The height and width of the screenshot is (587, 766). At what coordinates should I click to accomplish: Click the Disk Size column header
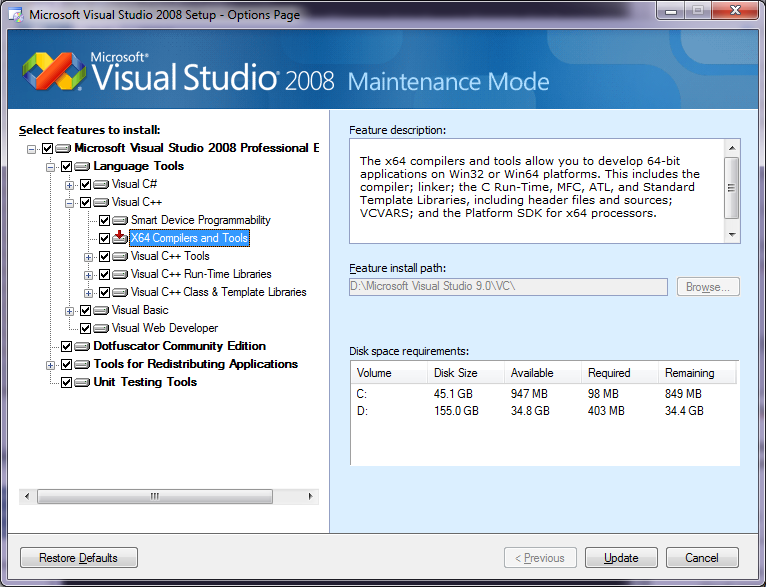click(466, 373)
